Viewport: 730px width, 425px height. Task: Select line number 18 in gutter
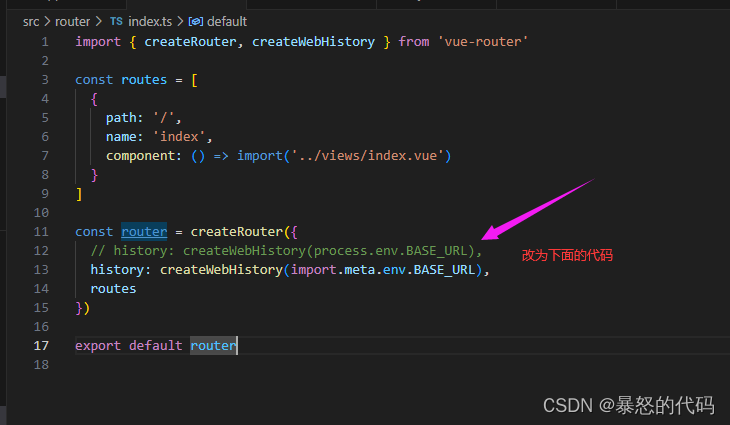pyautogui.click(x=41, y=364)
